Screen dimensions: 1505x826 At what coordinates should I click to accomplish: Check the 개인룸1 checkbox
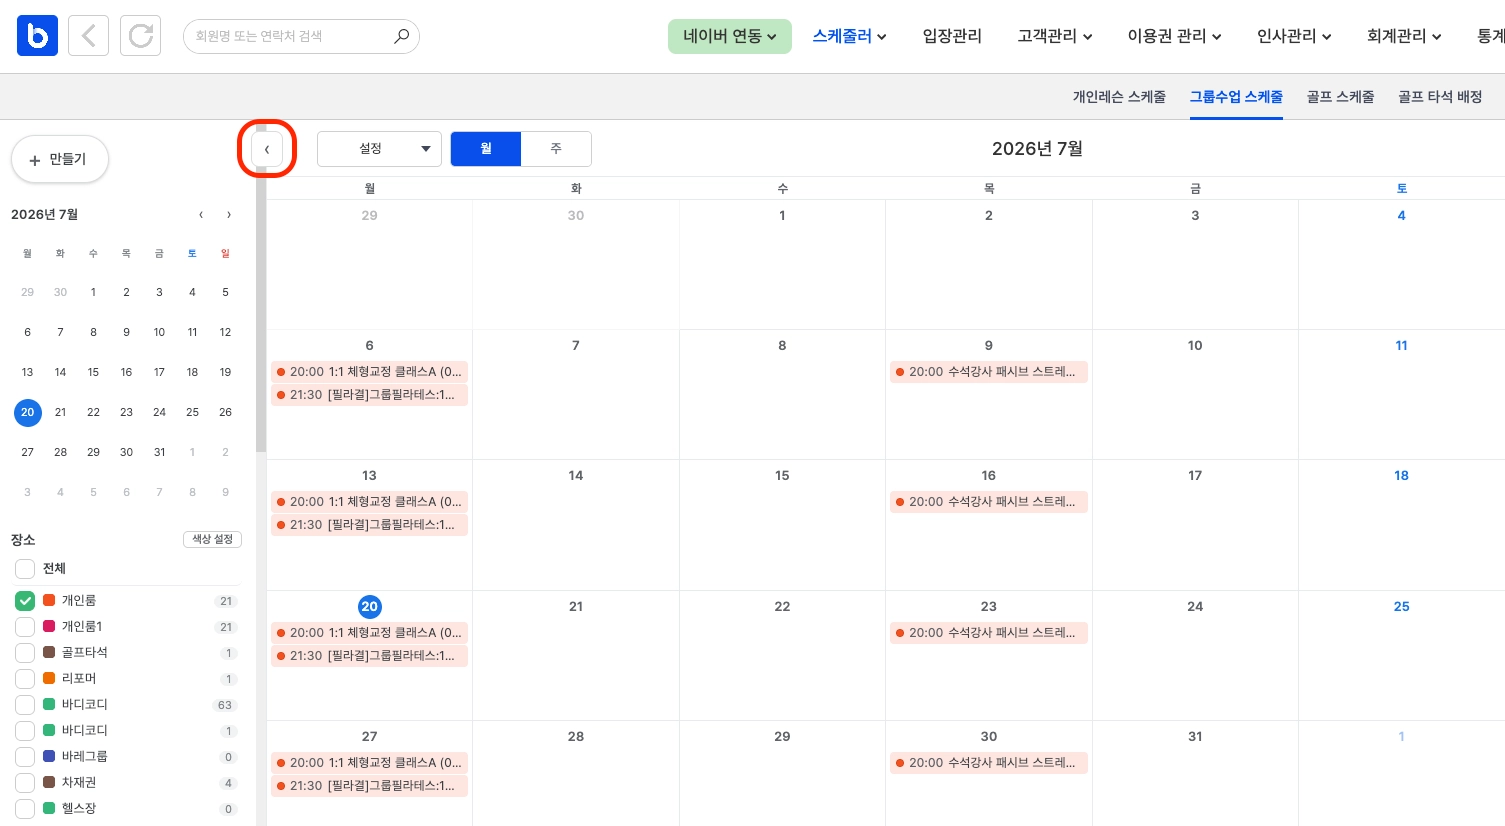pos(25,627)
